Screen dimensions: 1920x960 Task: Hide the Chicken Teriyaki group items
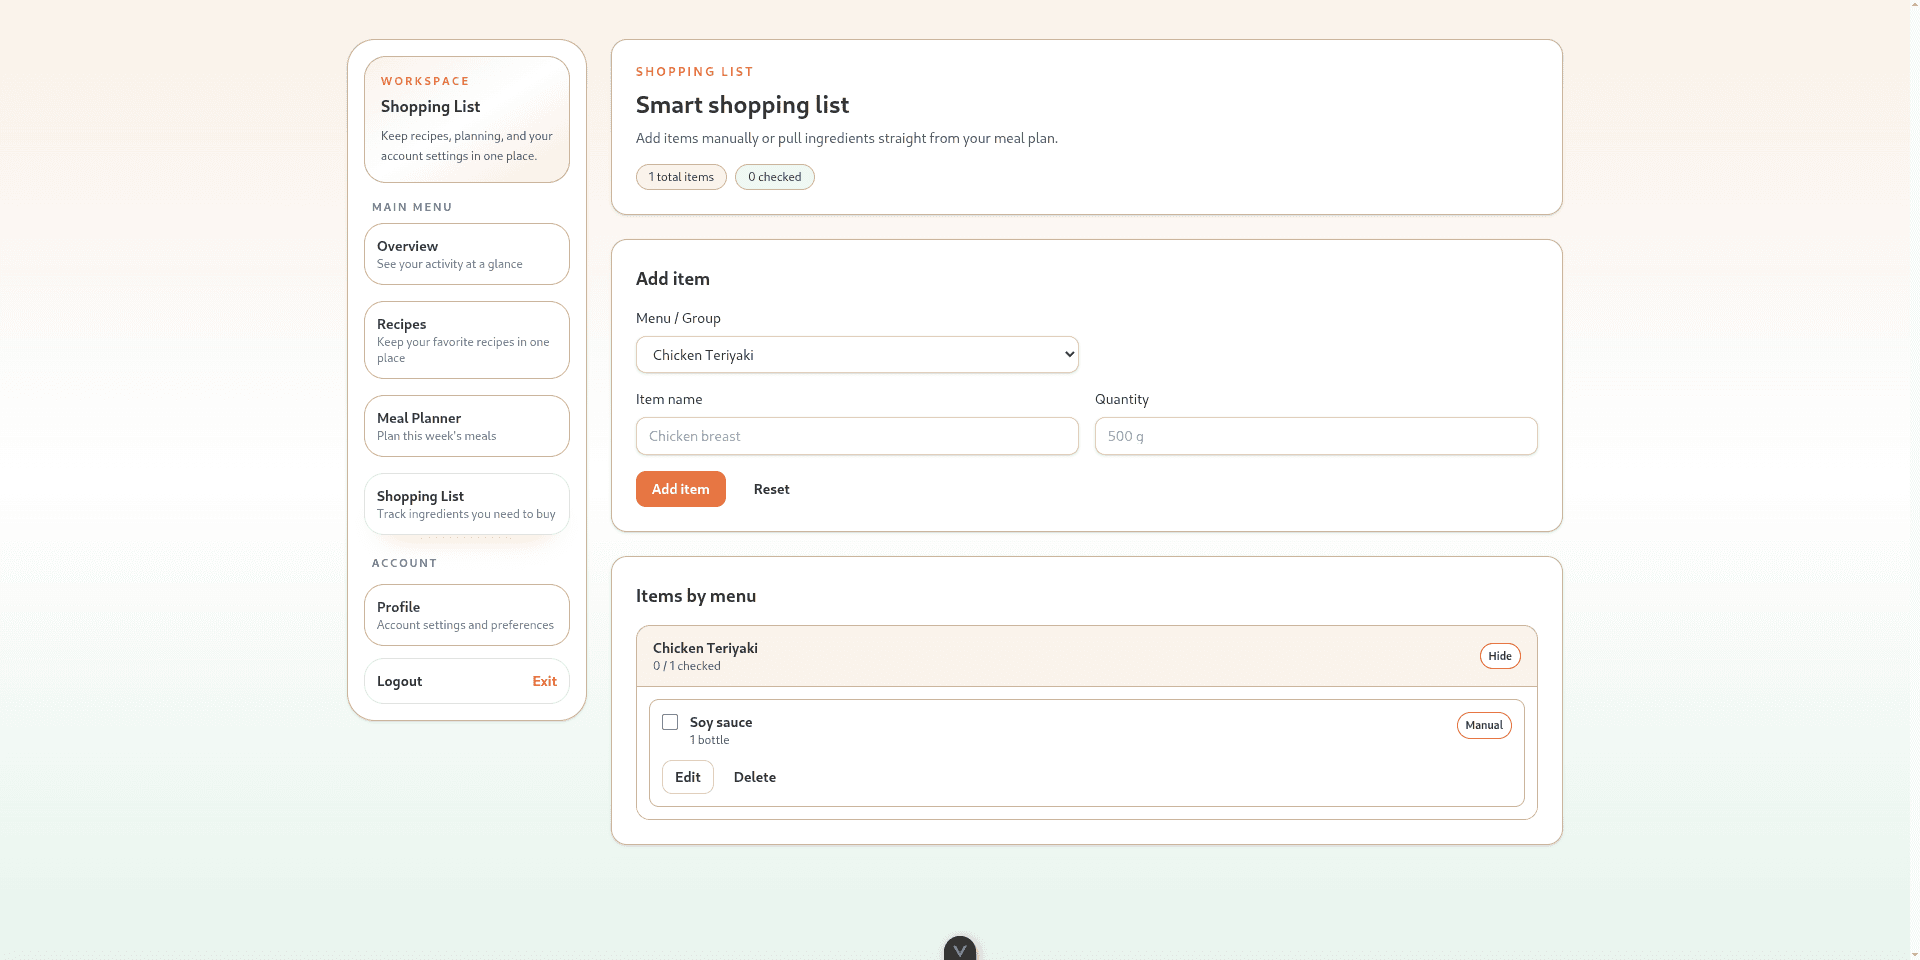point(1499,656)
